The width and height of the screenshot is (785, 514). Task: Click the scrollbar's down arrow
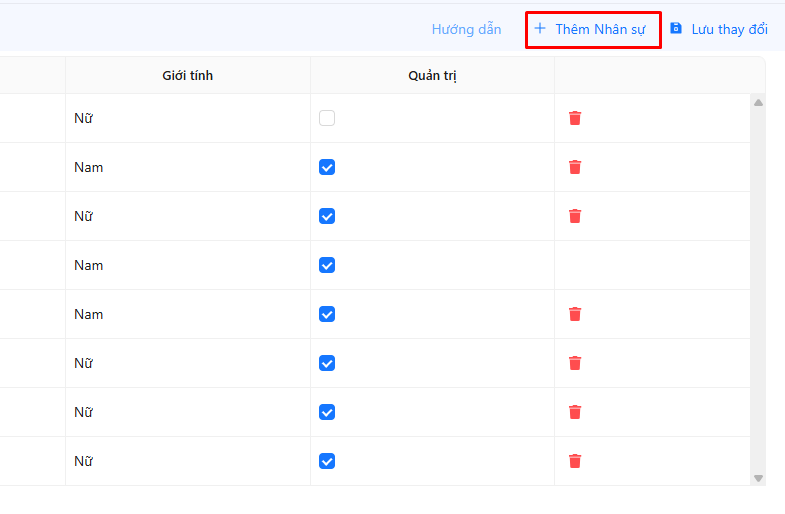[x=758, y=478]
